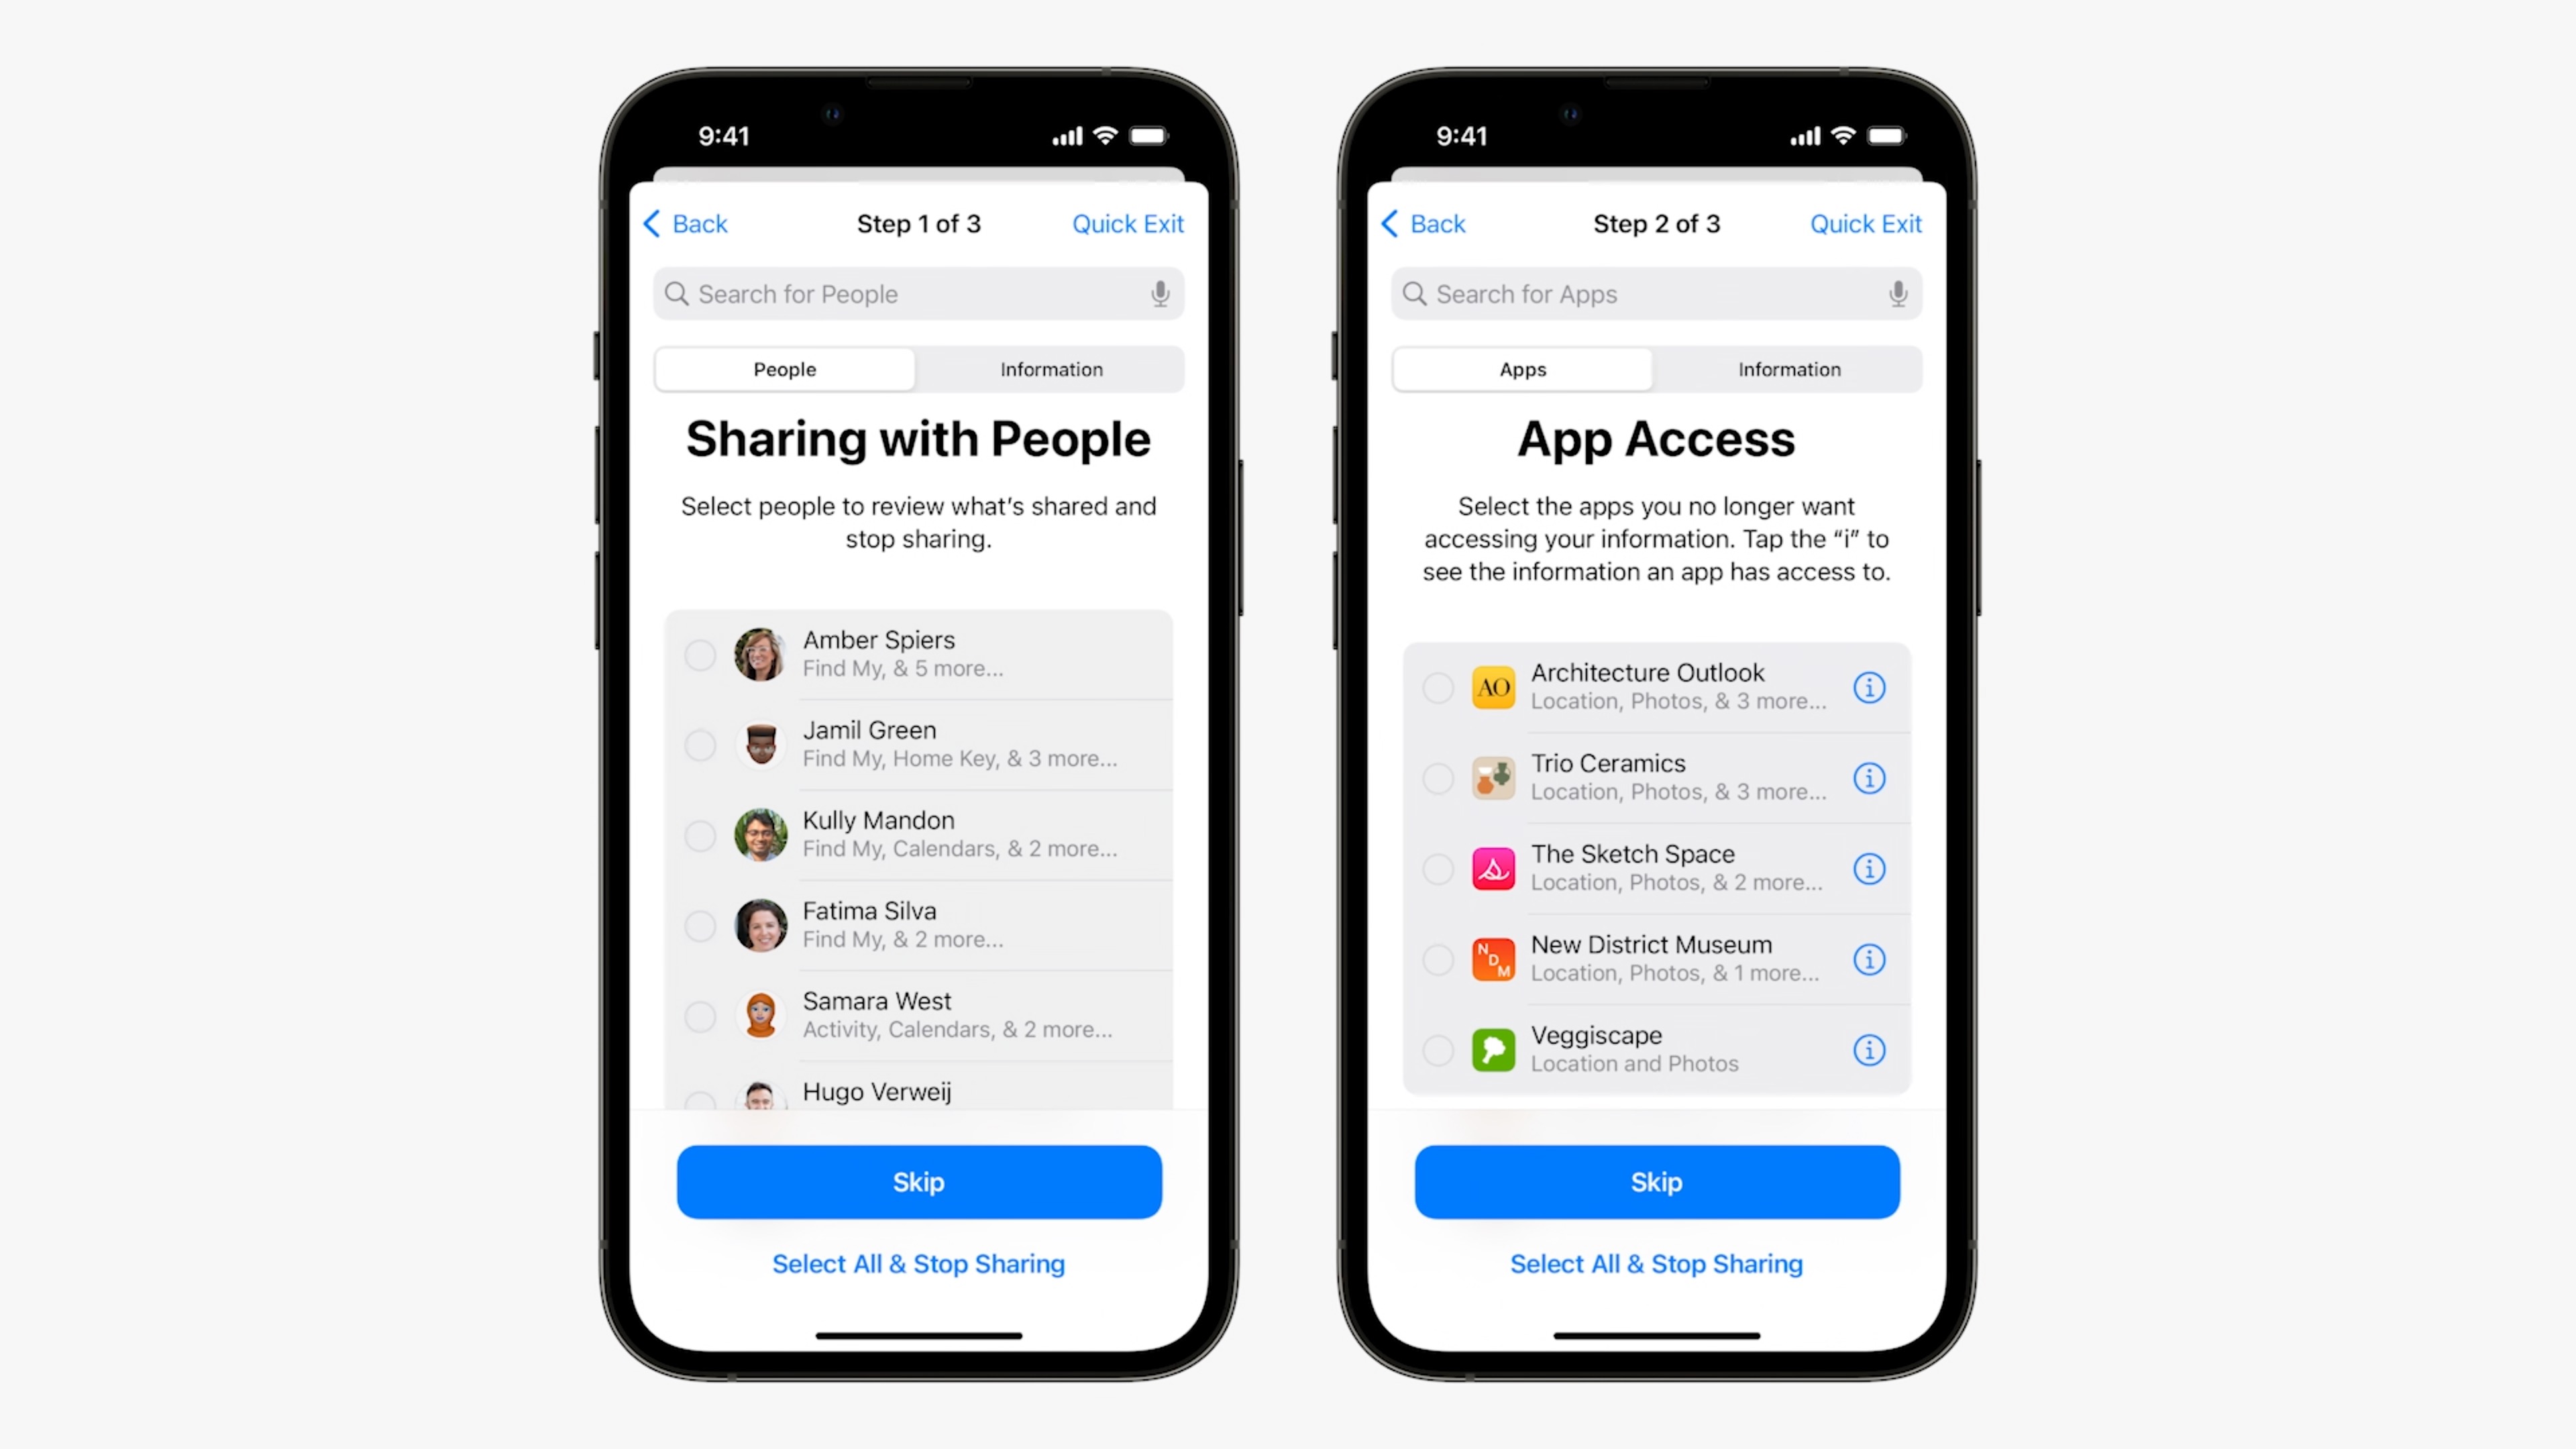The image size is (2576, 1449).
Task: Switch to the Apps tab on Step 2
Action: [1521, 368]
